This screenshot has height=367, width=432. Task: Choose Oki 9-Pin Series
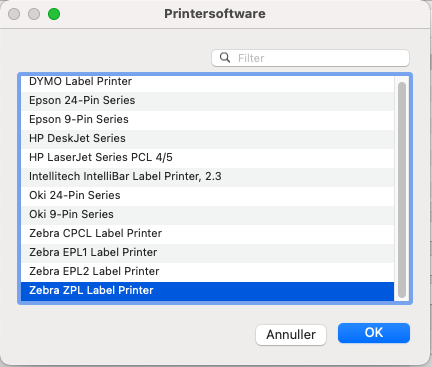pyautogui.click(x=207, y=214)
